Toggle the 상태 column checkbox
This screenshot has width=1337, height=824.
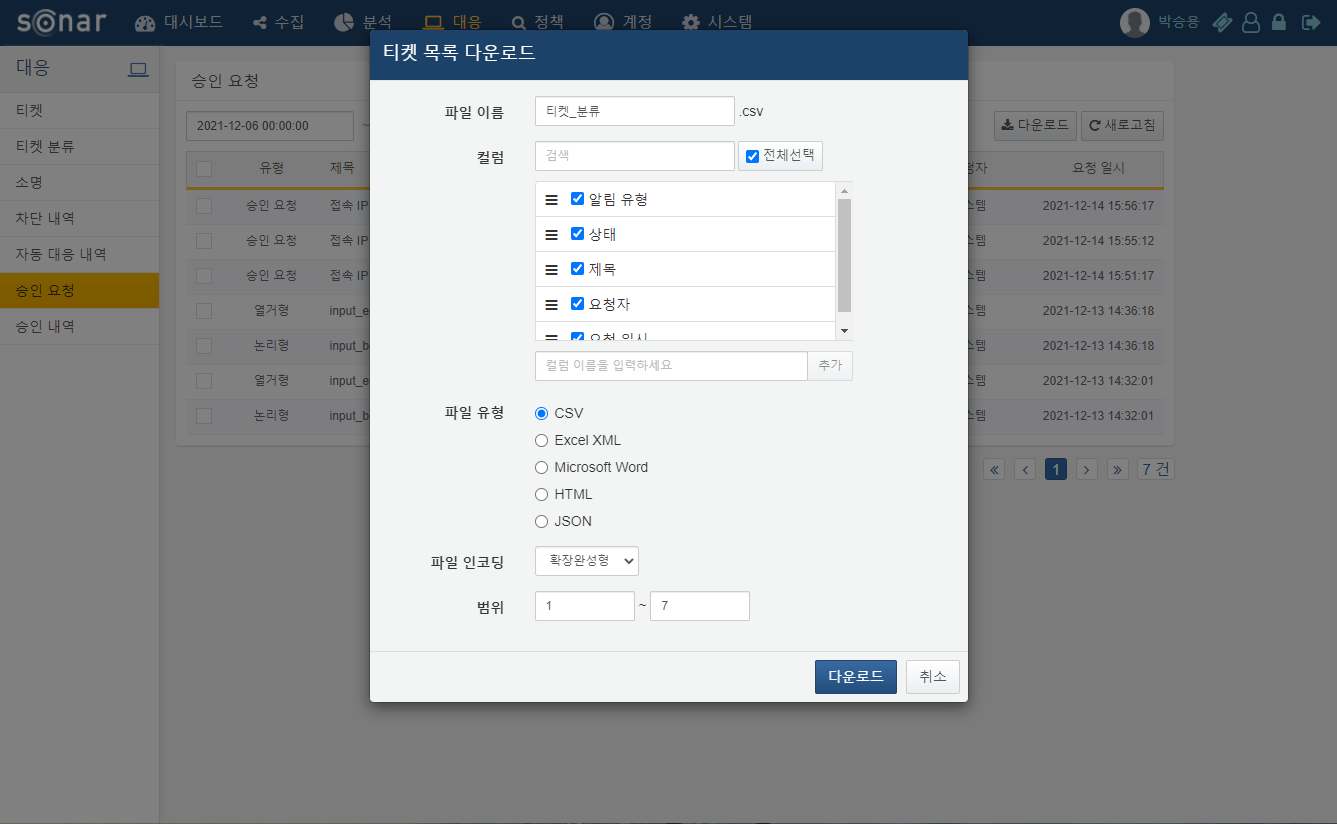pos(577,234)
